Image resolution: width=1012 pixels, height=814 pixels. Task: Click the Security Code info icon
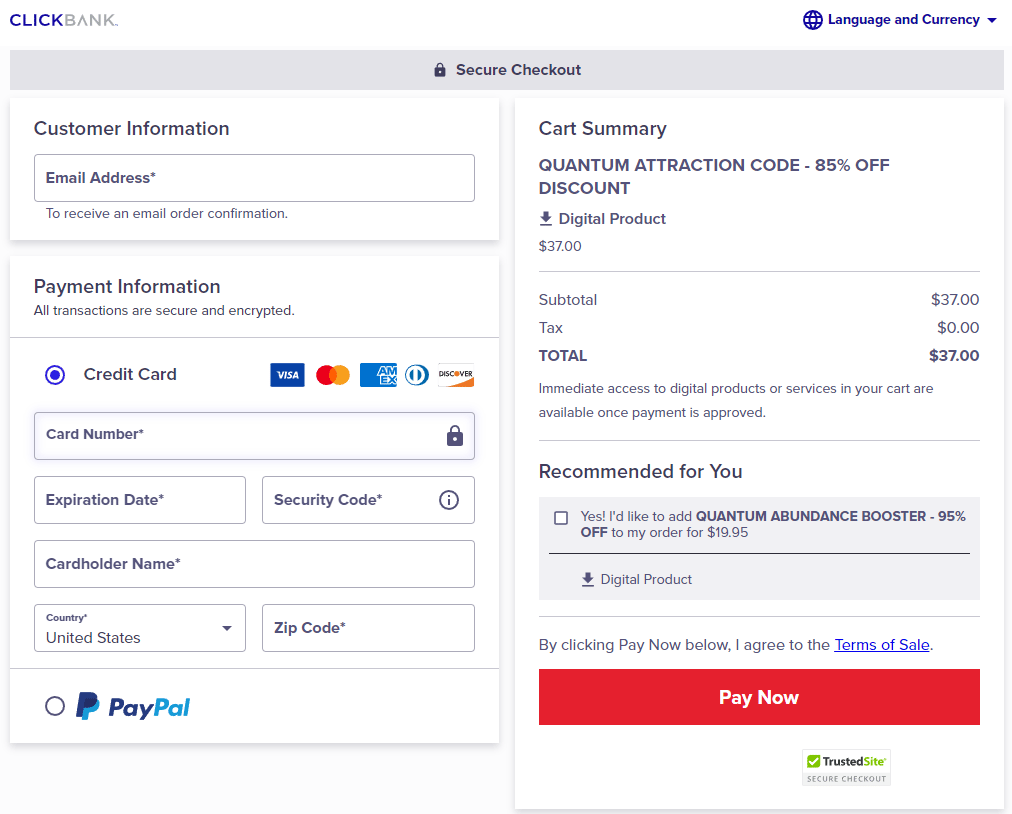click(x=449, y=500)
